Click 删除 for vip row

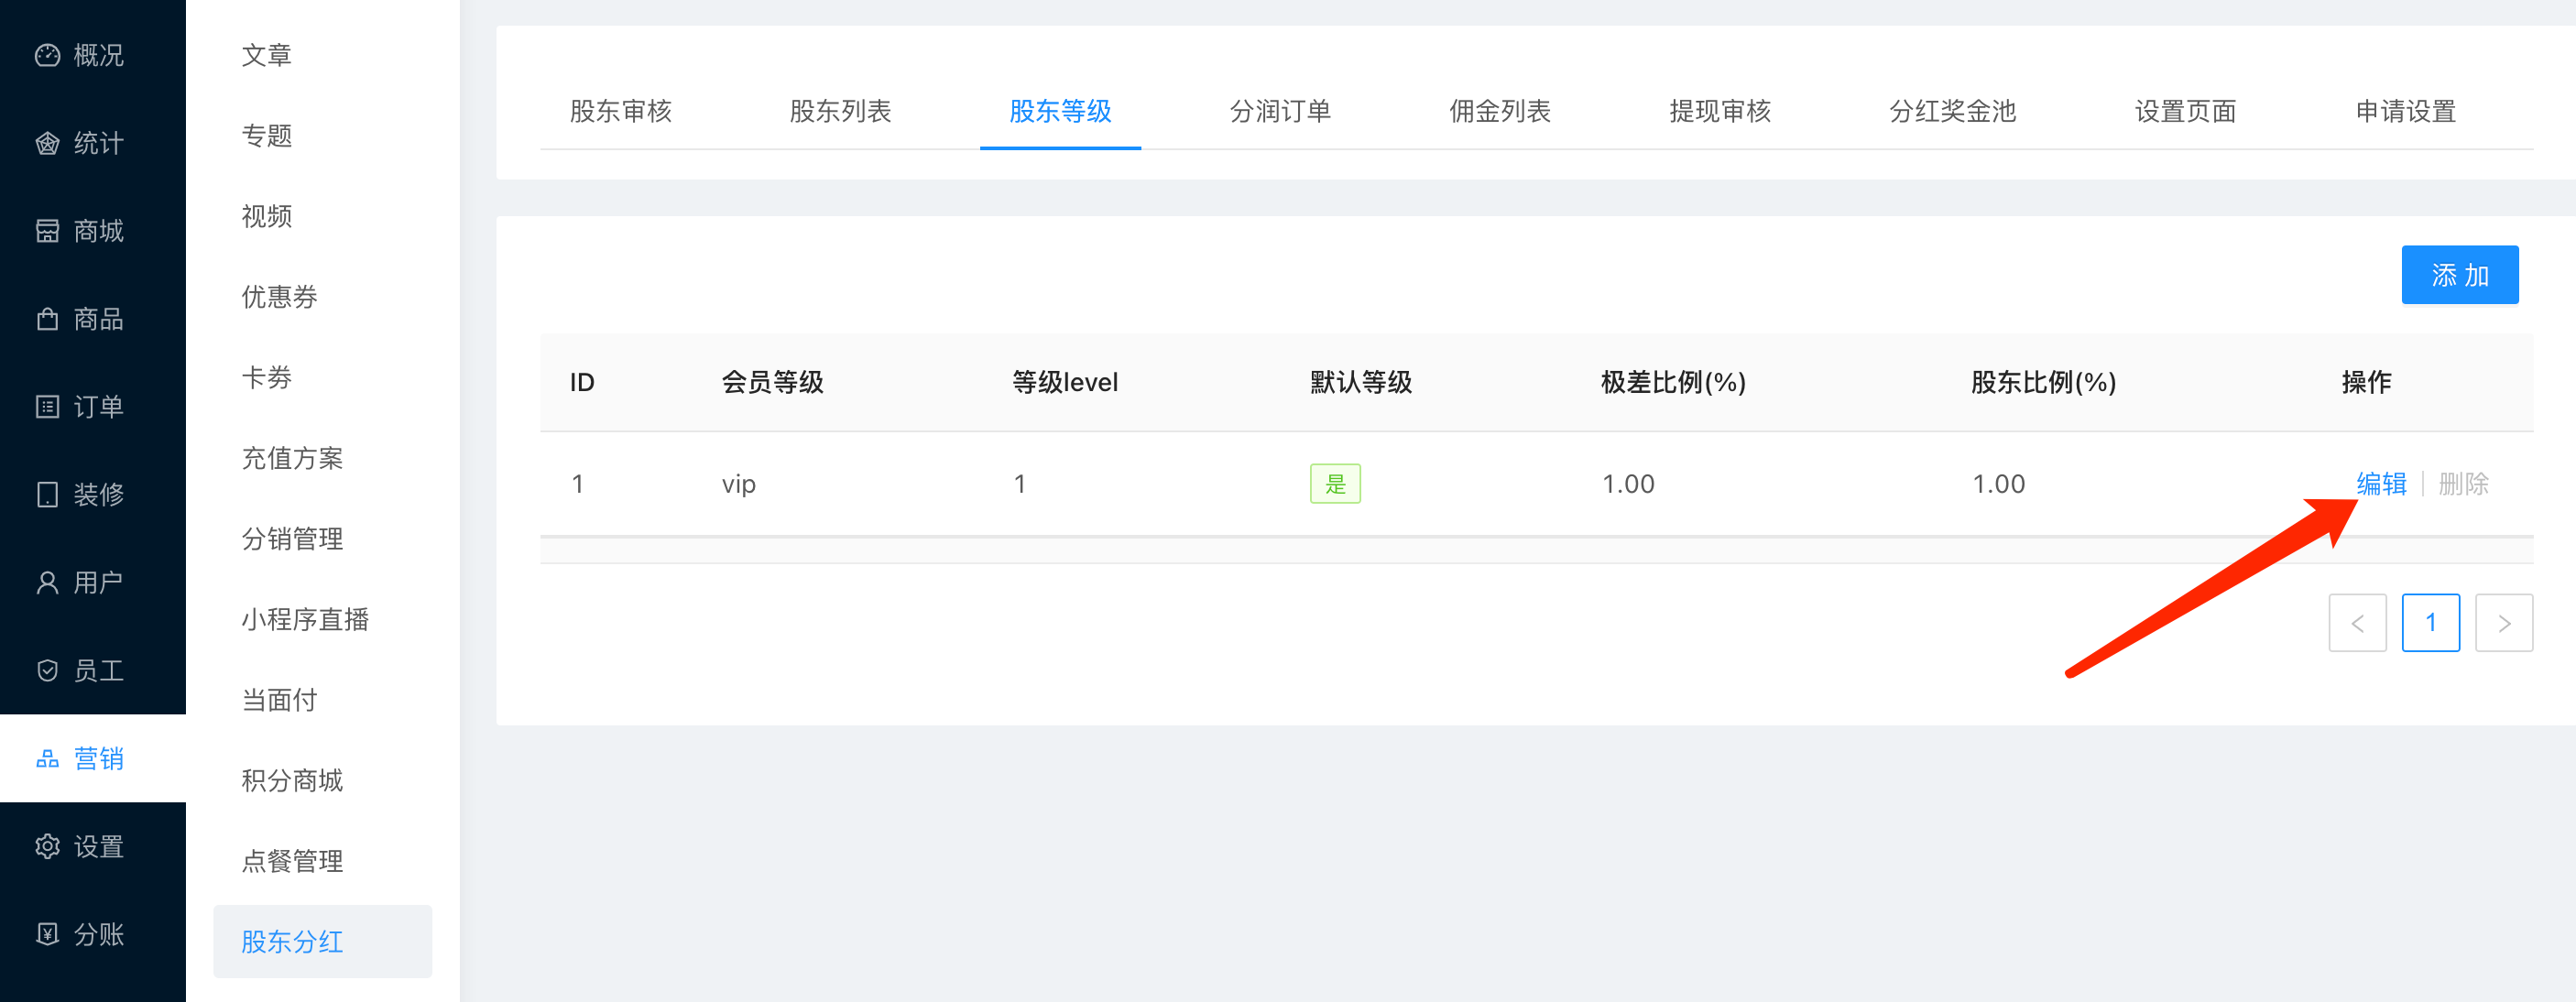coord(2463,484)
